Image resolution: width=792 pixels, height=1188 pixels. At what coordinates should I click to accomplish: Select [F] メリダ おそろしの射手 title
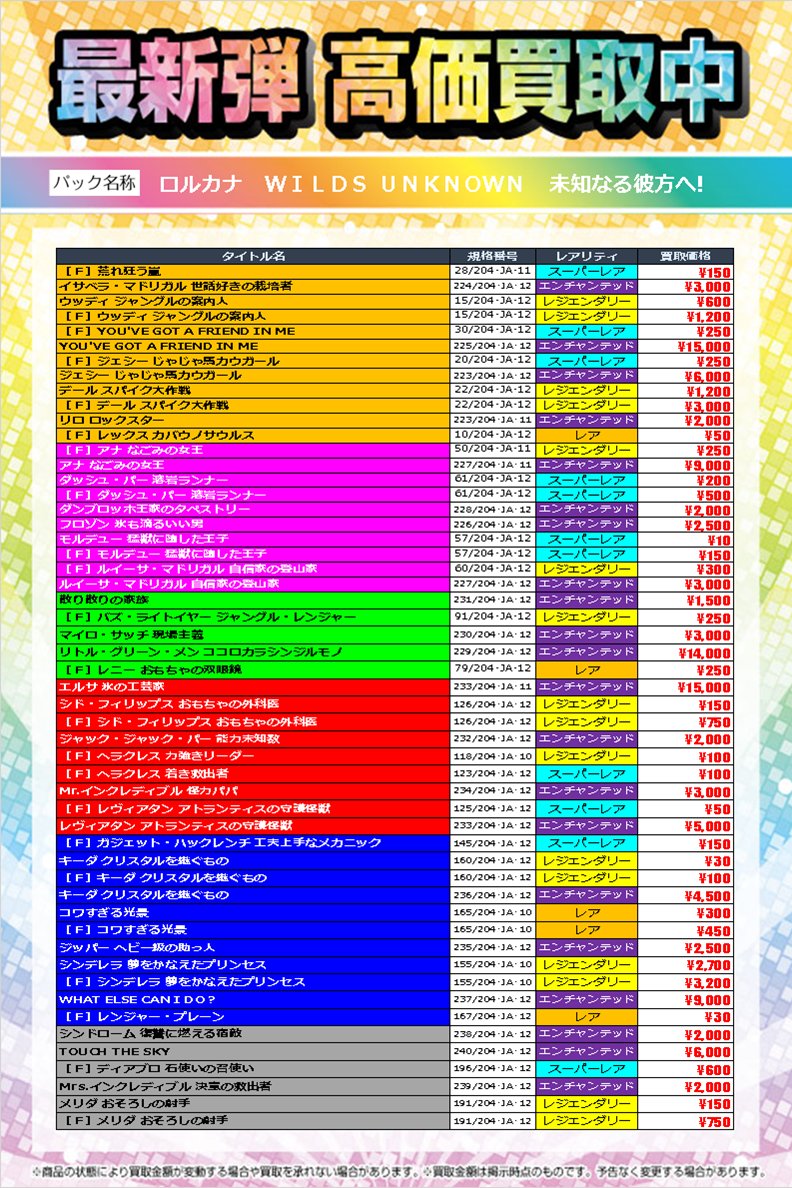point(253,1121)
